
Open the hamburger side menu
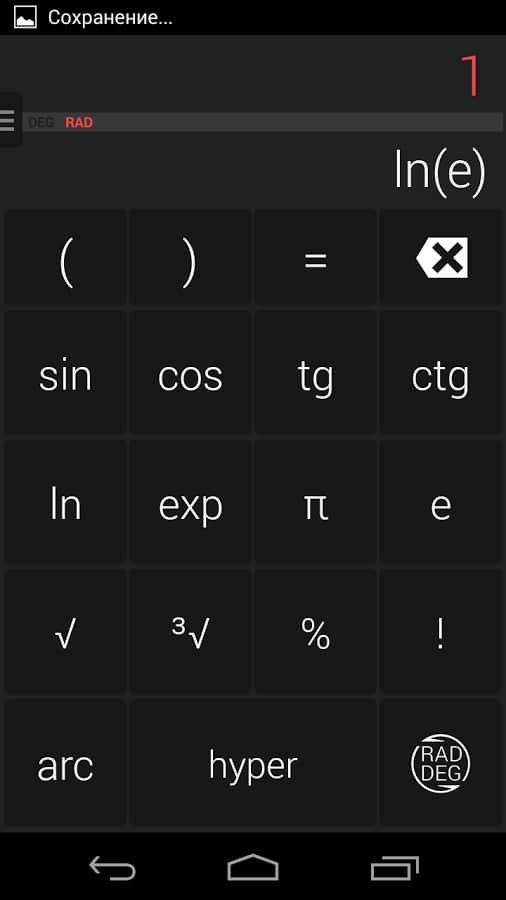8,120
